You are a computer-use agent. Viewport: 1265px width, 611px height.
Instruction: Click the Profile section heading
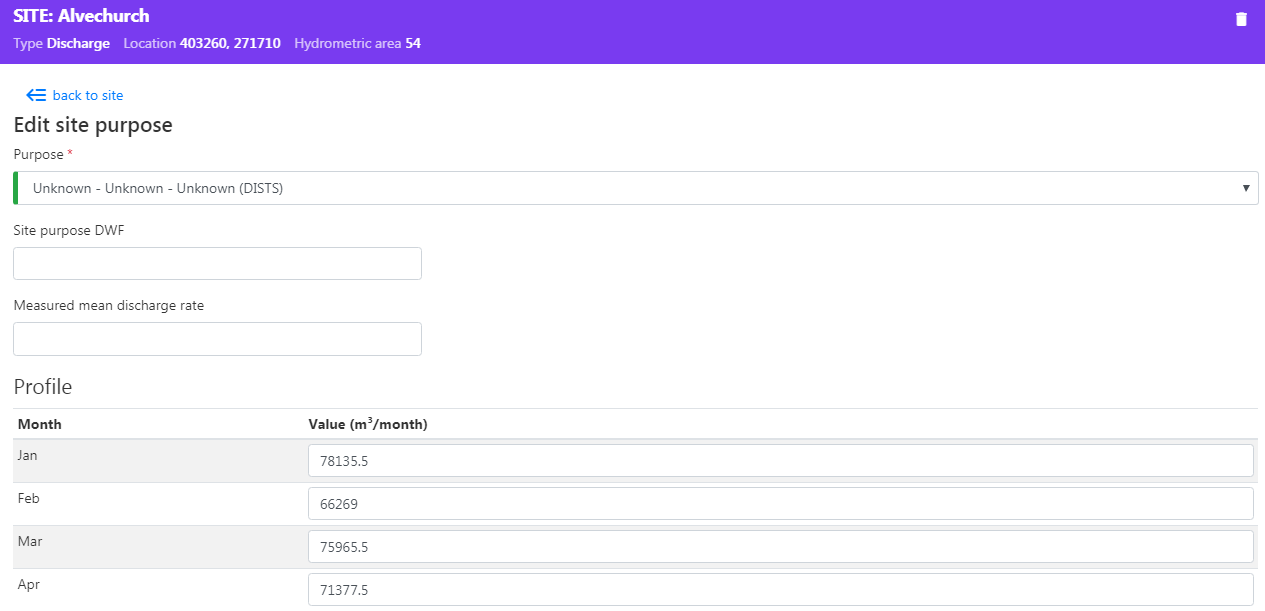click(x=43, y=387)
